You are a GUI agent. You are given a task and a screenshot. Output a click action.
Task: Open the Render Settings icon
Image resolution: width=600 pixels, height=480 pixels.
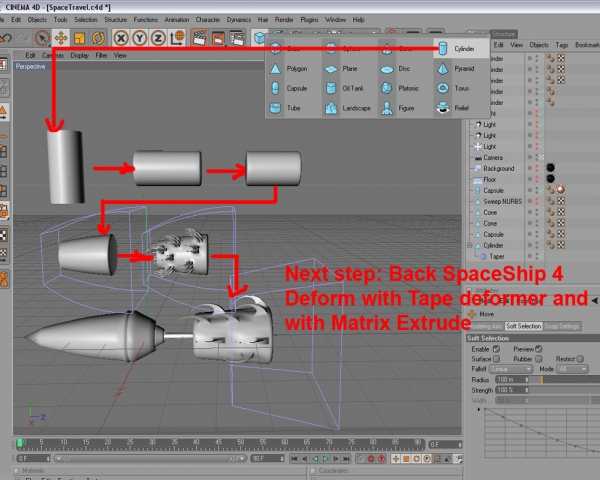(x=237, y=38)
